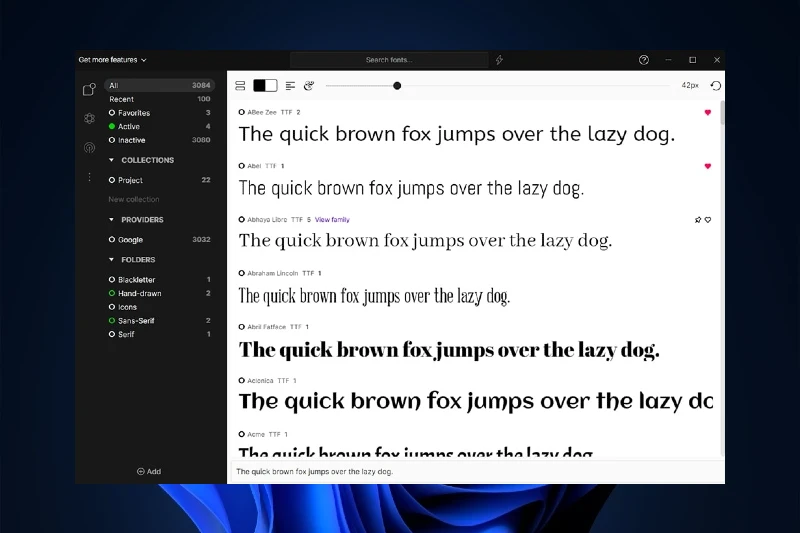Pin the Abhaya Libre font
Viewport: 800px width, 533px height.
click(697, 219)
